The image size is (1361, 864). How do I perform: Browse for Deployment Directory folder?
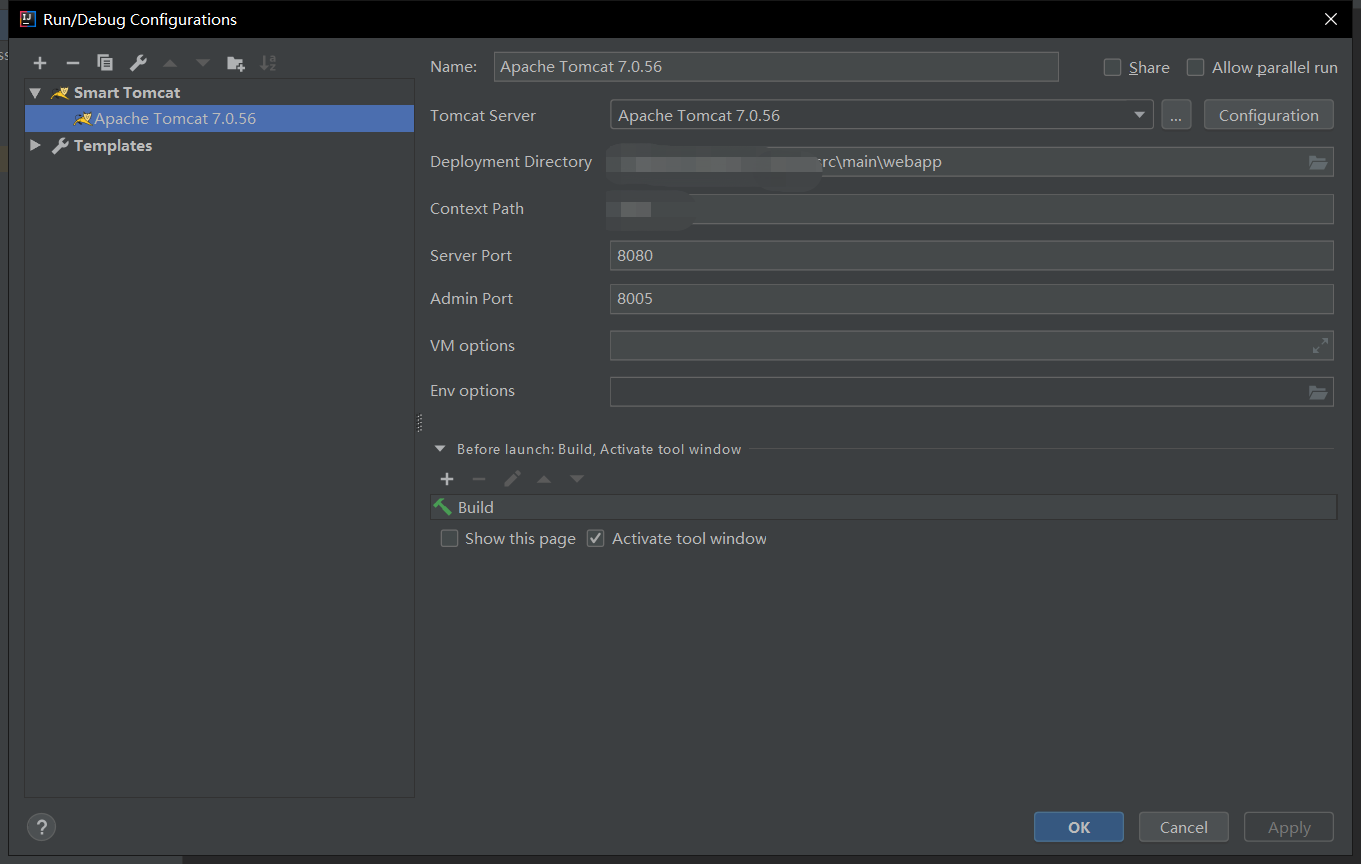pyautogui.click(x=1318, y=162)
